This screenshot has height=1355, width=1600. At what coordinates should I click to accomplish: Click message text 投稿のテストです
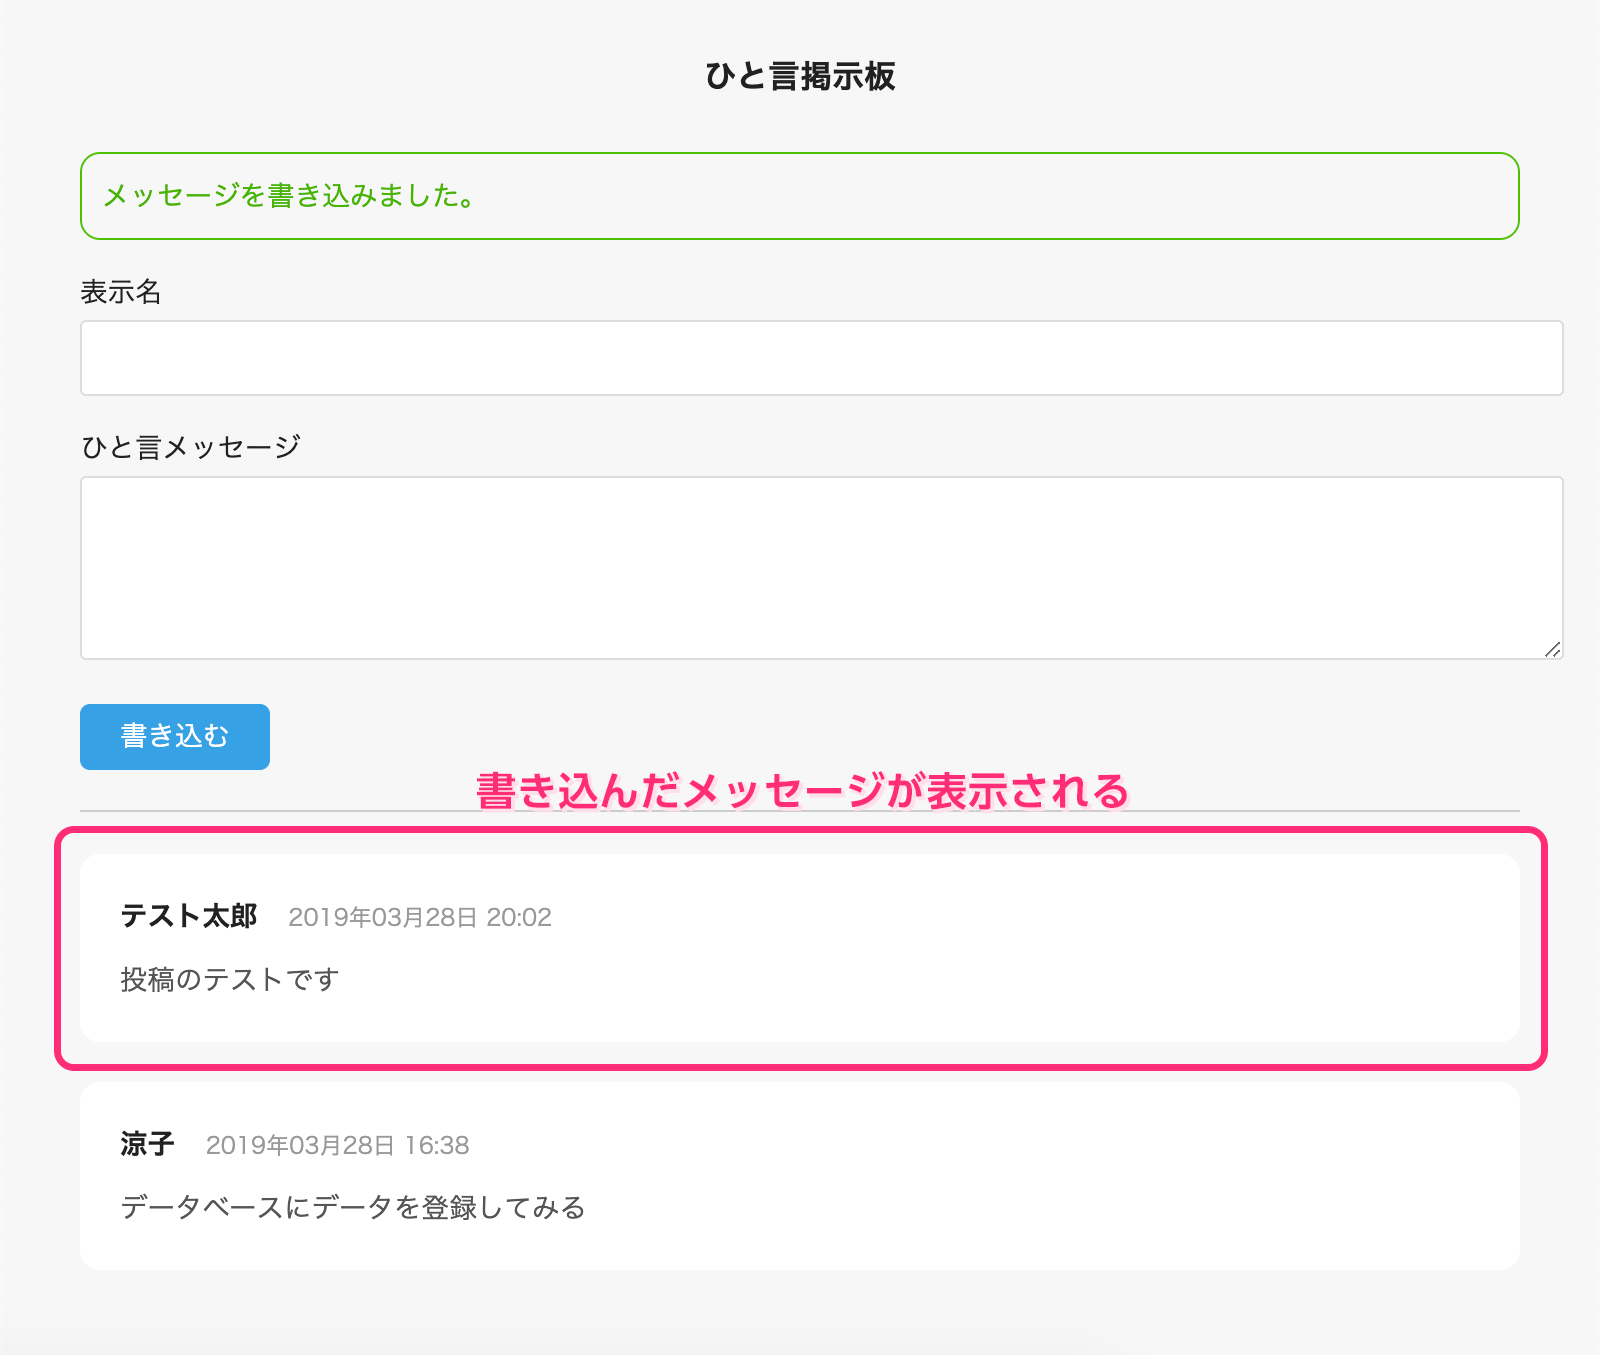(x=230, y=979)
